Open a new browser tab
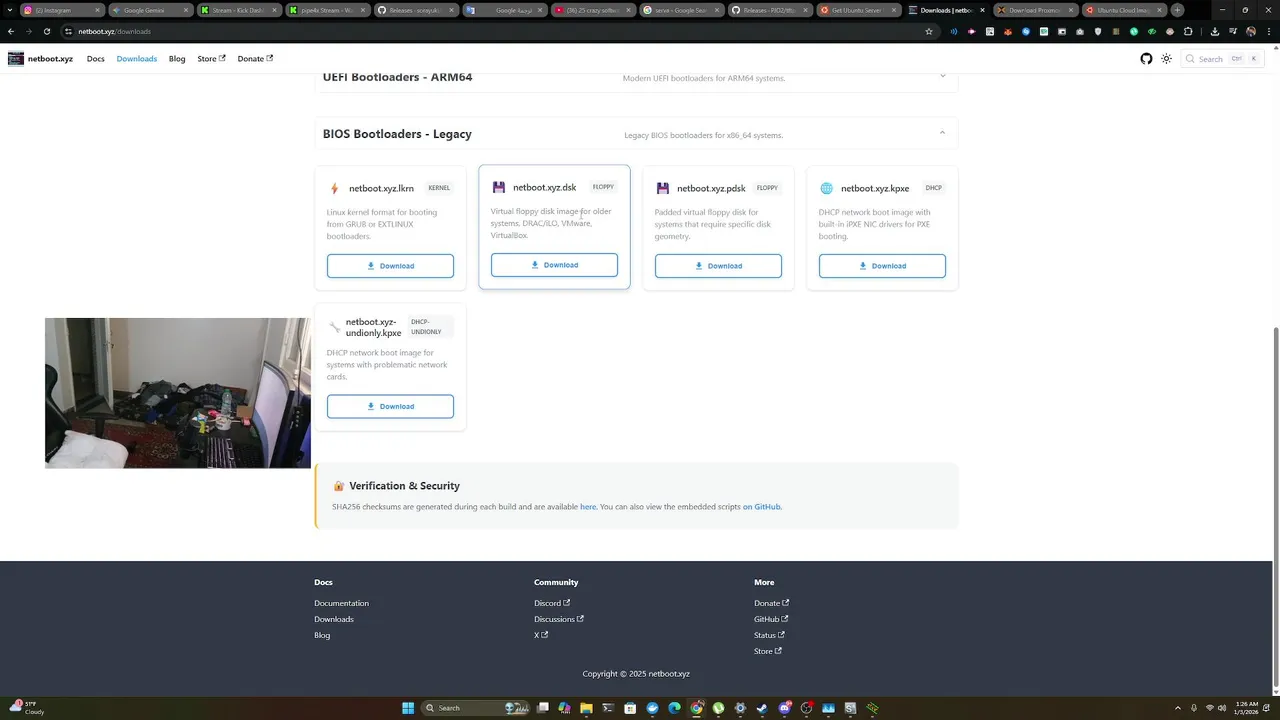 [x=1177, y=10]
